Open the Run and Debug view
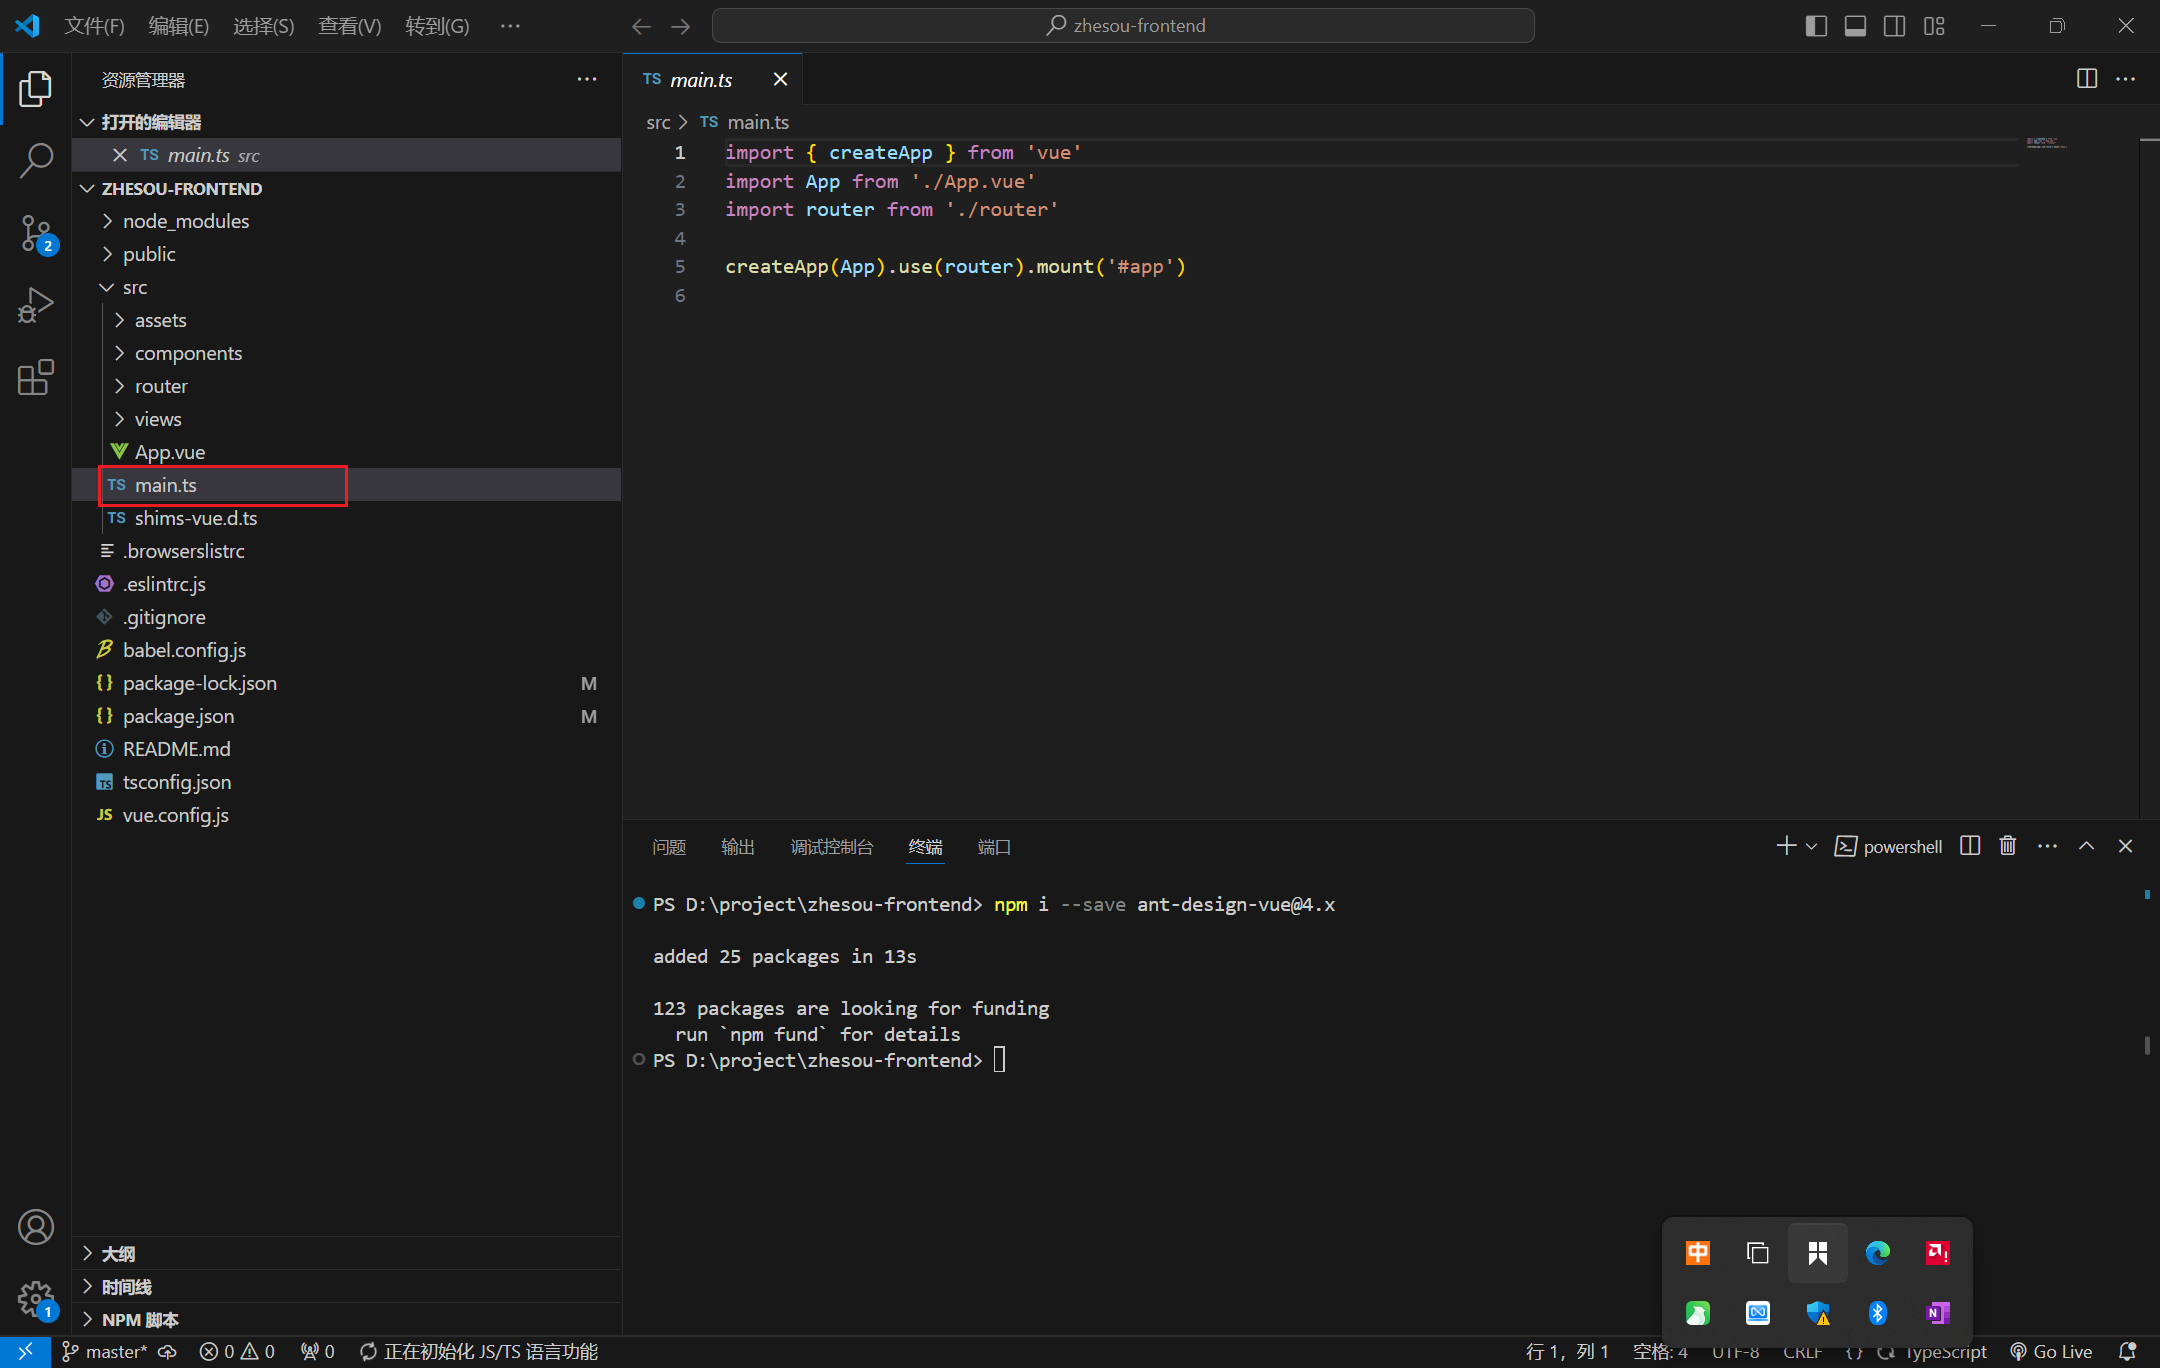The width and height of the screenshot is (2160, 1368). coord(36,305)
